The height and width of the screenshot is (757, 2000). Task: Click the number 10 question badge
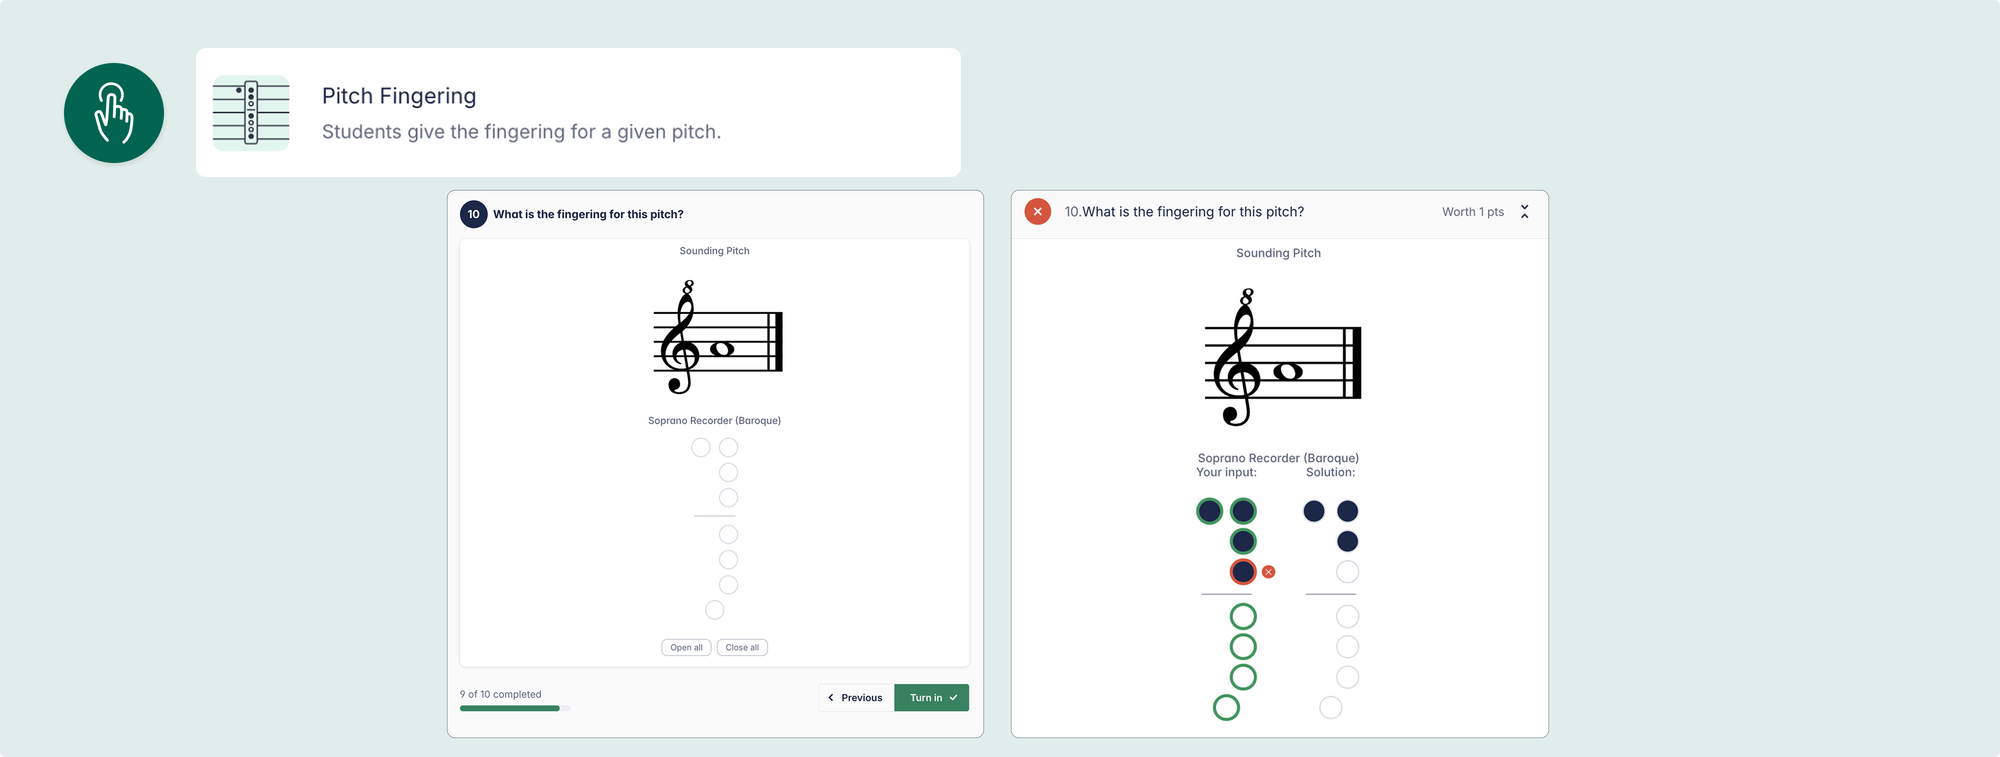coord(473,214)
